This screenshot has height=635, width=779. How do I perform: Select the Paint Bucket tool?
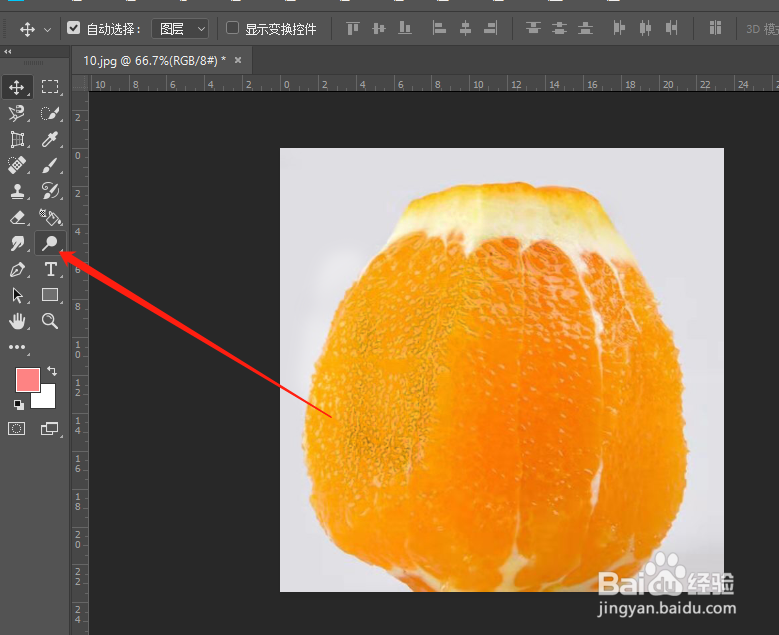[50, 217]
